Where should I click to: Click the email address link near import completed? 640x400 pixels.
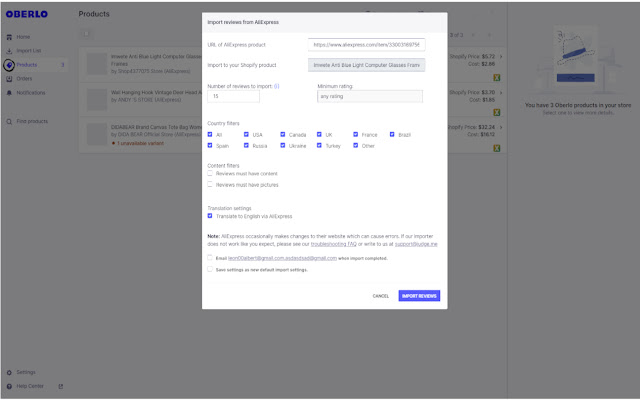pyautogui.click(x=282, y=258)
